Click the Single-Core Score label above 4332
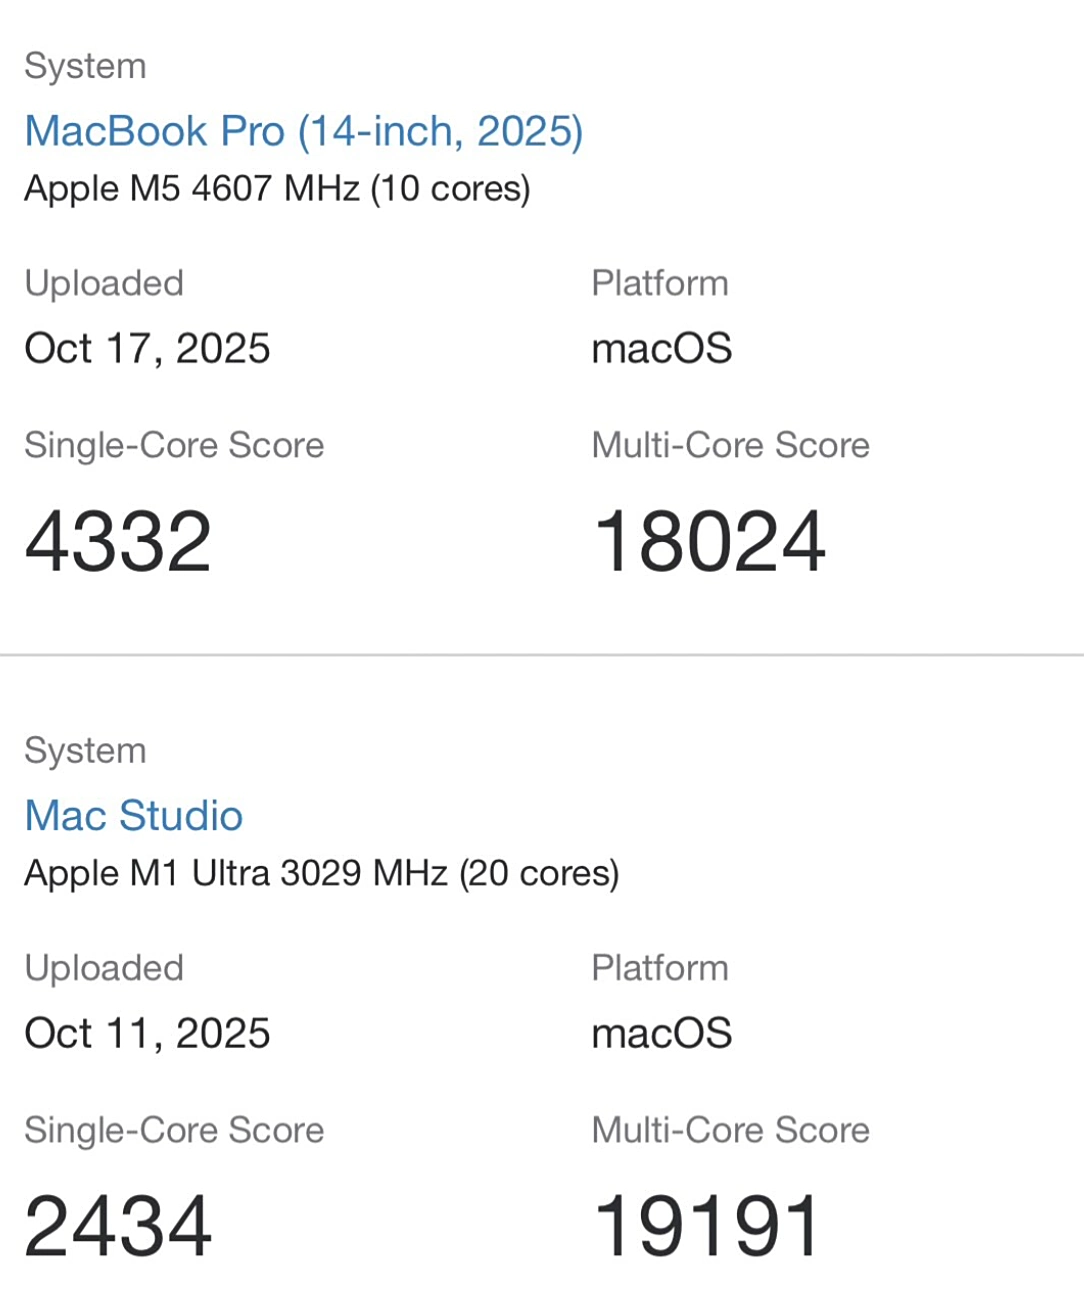The width and height of the screenshot is (1084, 1304). pos(174,445)
